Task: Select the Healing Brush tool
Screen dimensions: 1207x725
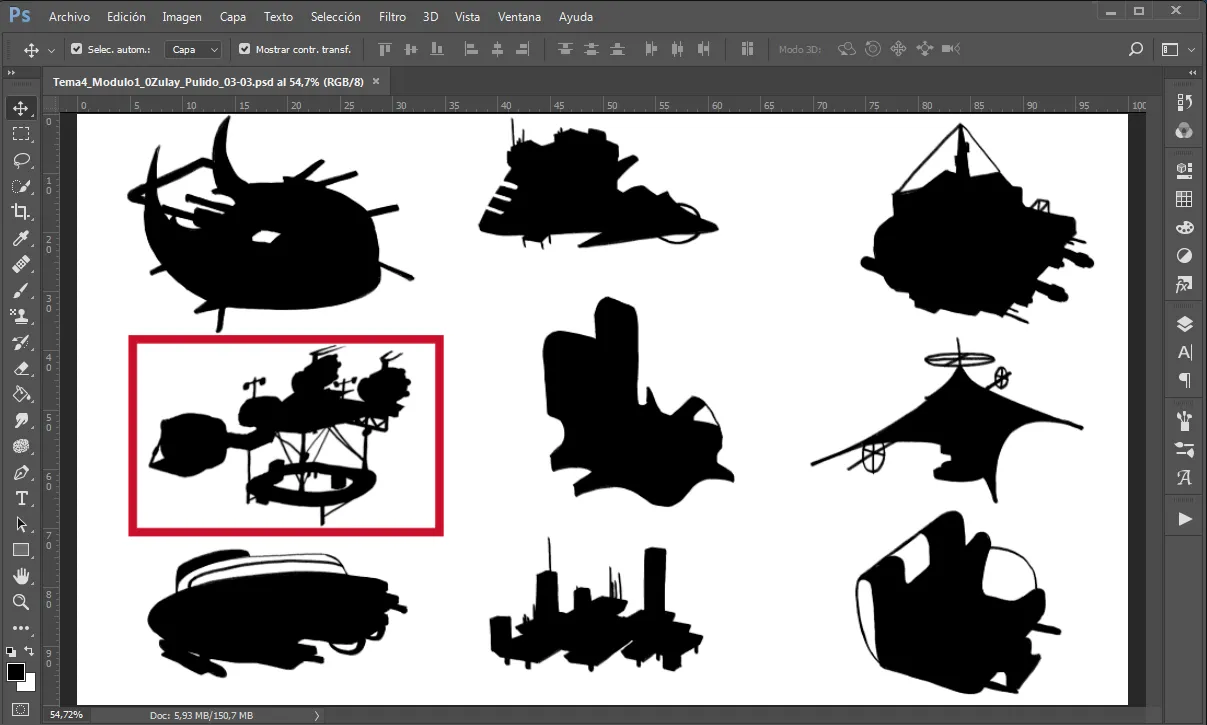Action: click(x=21, y=264)
